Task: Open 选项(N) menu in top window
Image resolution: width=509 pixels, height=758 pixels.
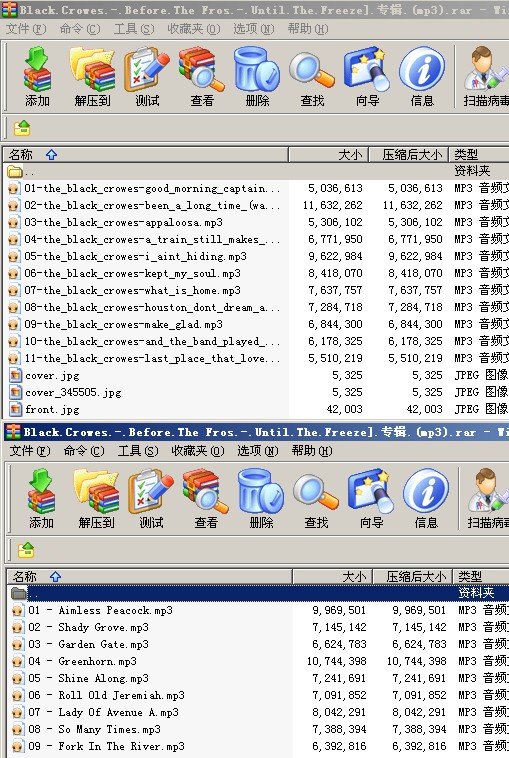Action: pyautogui.click(x=254, y=29)
